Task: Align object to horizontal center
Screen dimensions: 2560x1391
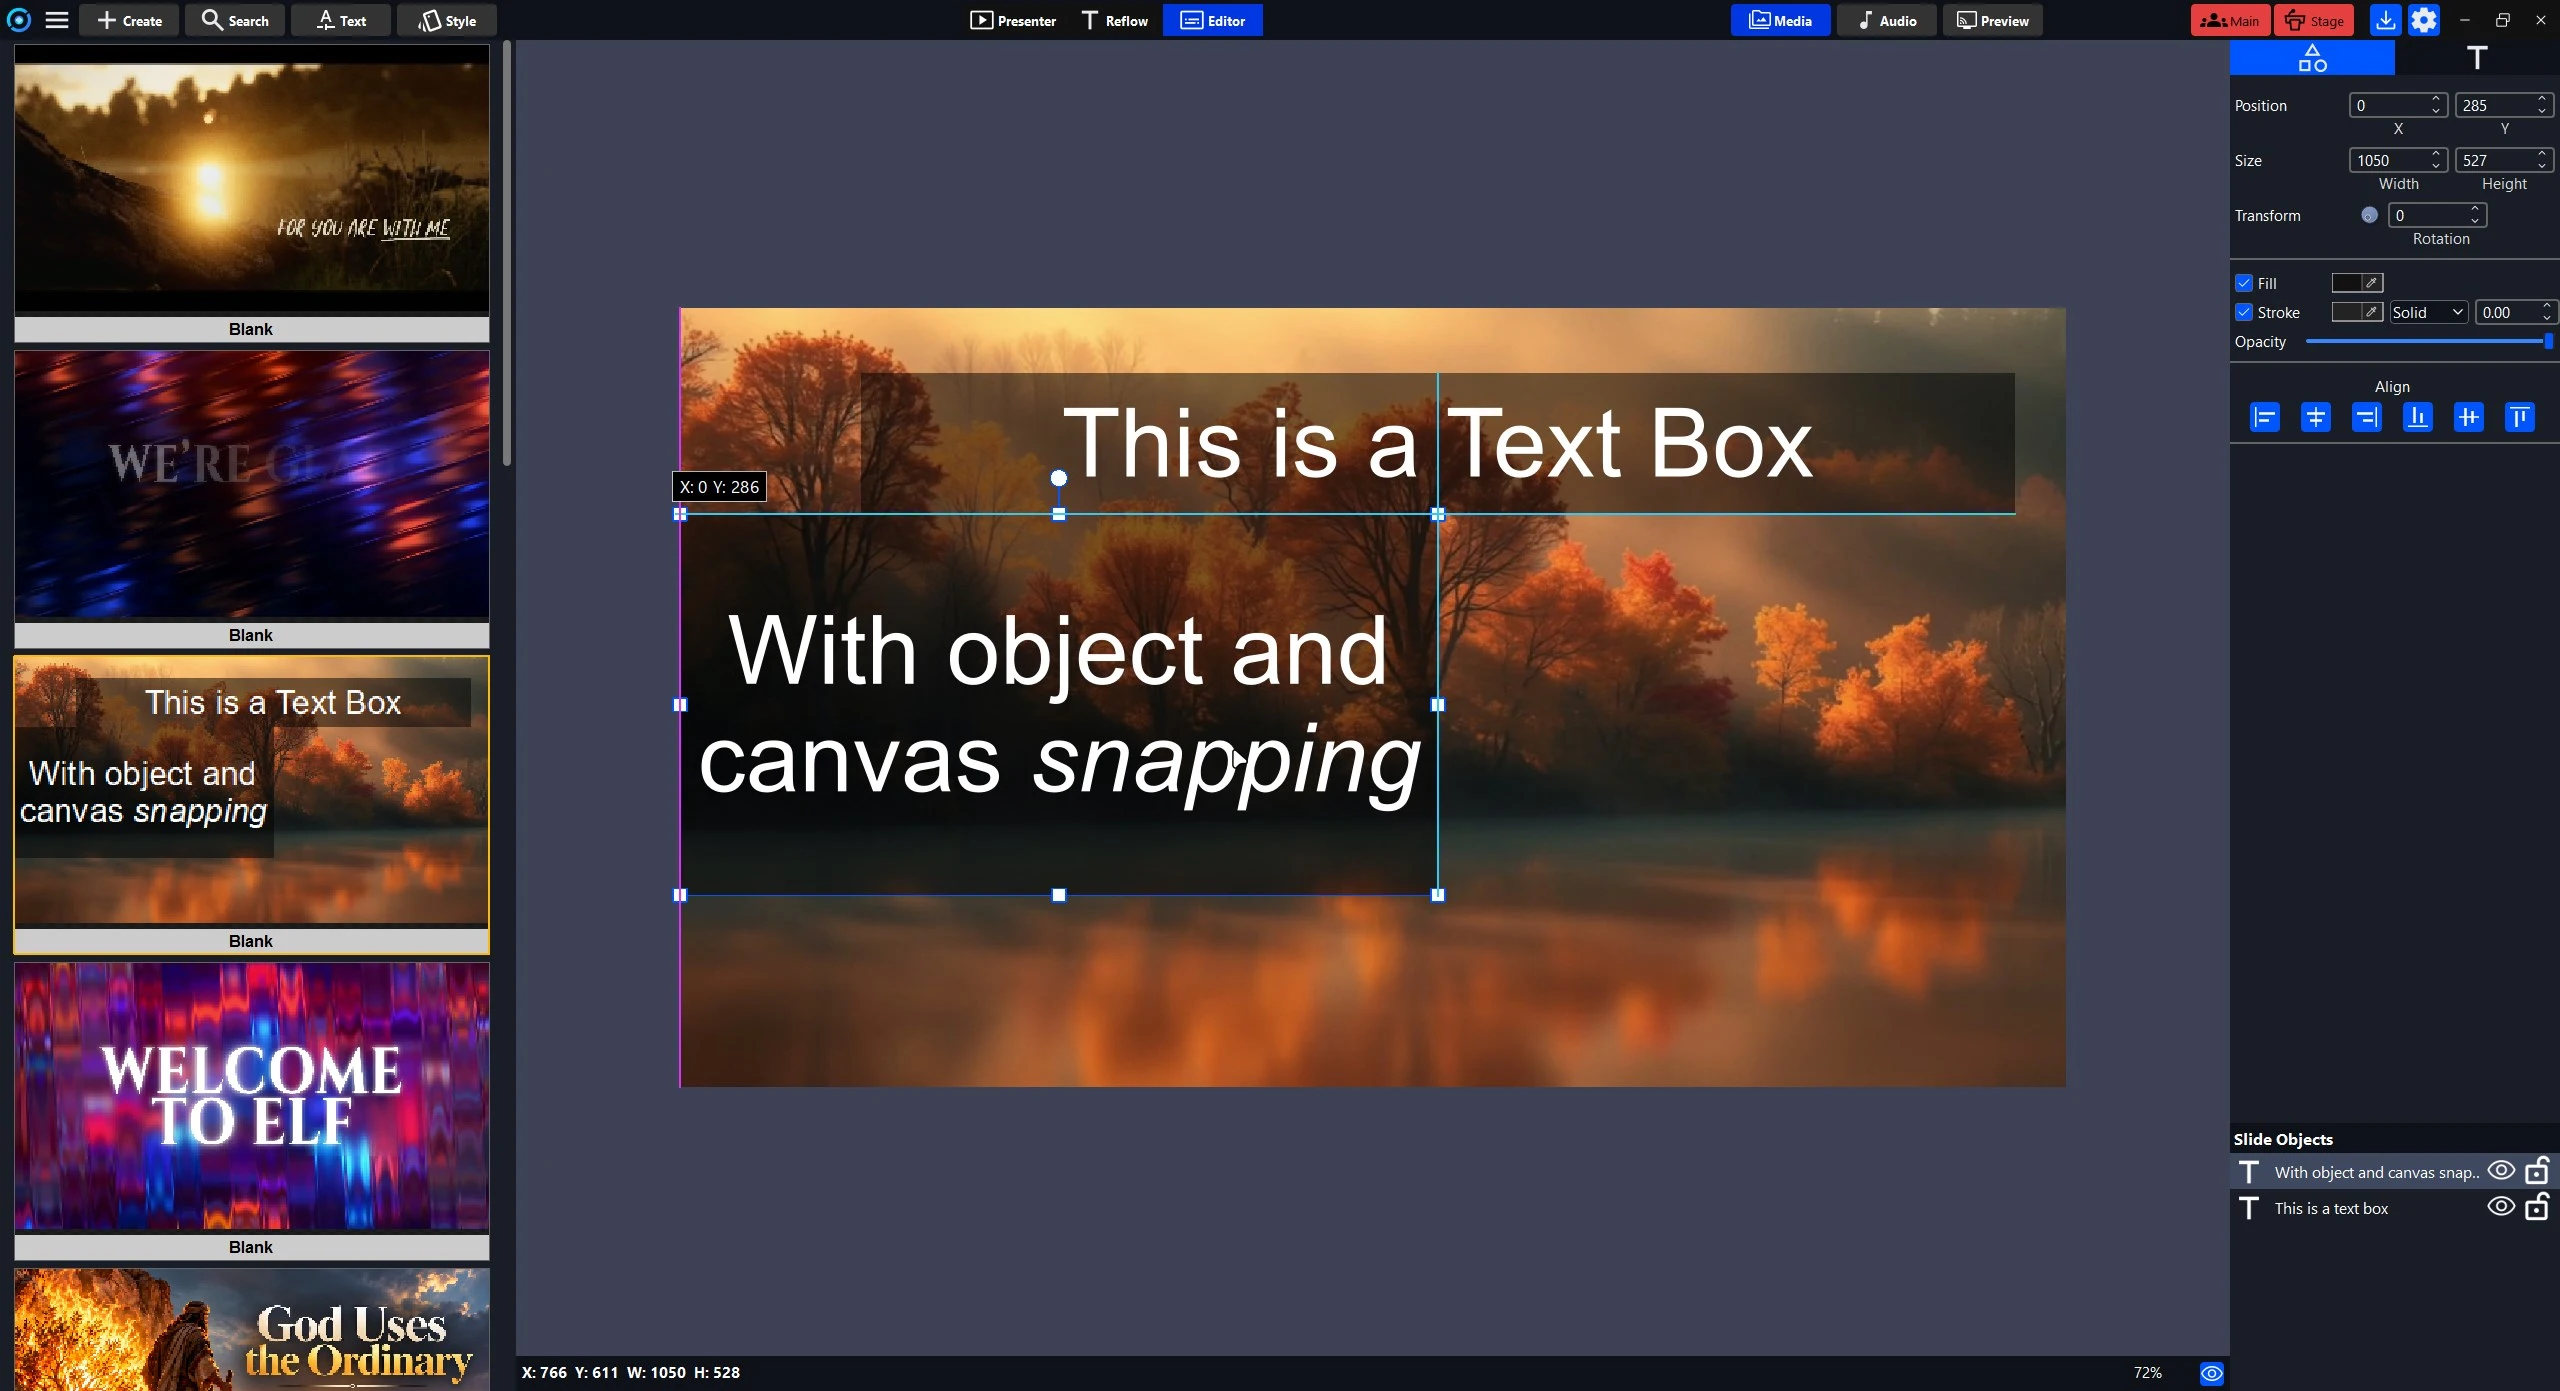Action: click(x=2315, y=417)
